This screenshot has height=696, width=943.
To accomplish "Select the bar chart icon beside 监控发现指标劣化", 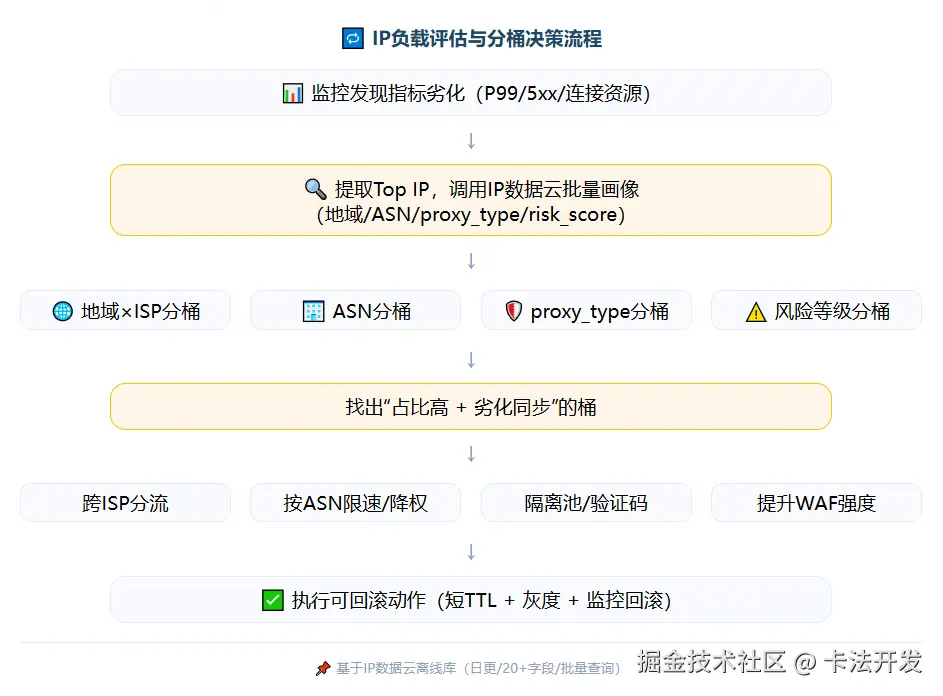I will tap(292, 92).
